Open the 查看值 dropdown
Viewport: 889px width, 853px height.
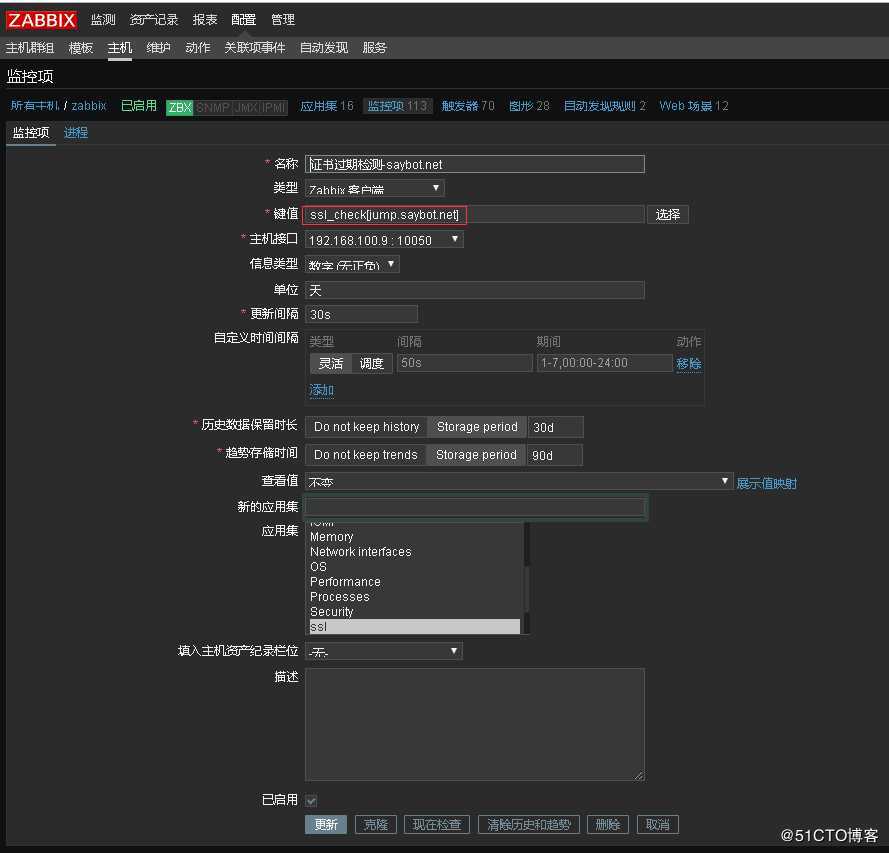(518, 481)
